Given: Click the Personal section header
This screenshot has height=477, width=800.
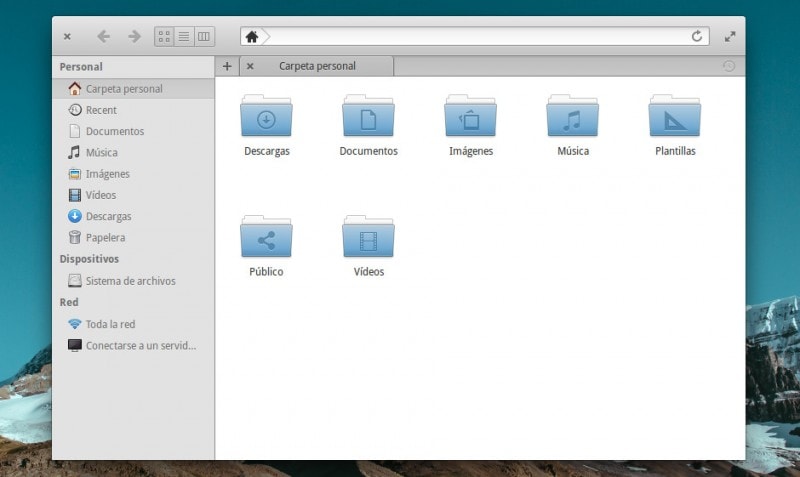Looking at the screenshot, I should pos(81,67).
